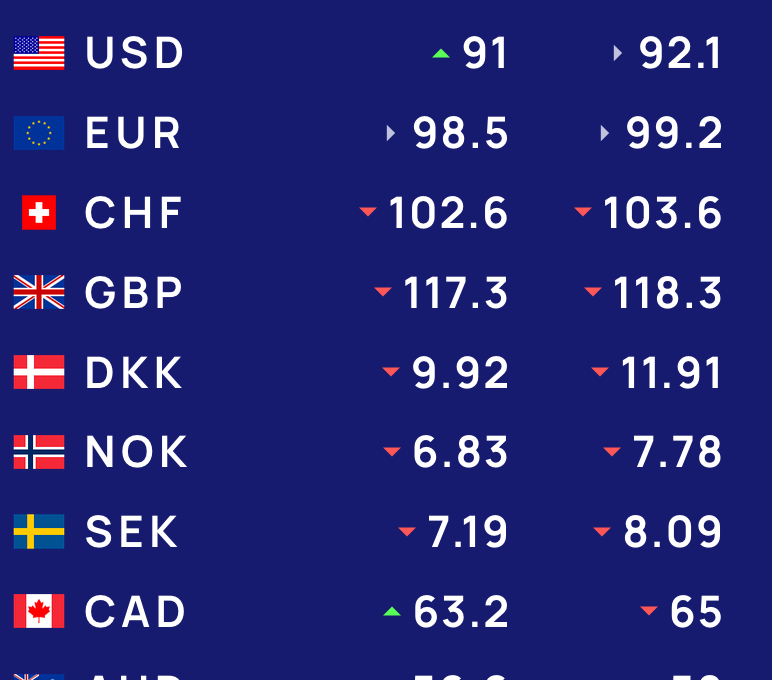Viewport: 772px width, 680px height.
Task: Click the Canadian flag icon
Action: click(x=39, y=611)
